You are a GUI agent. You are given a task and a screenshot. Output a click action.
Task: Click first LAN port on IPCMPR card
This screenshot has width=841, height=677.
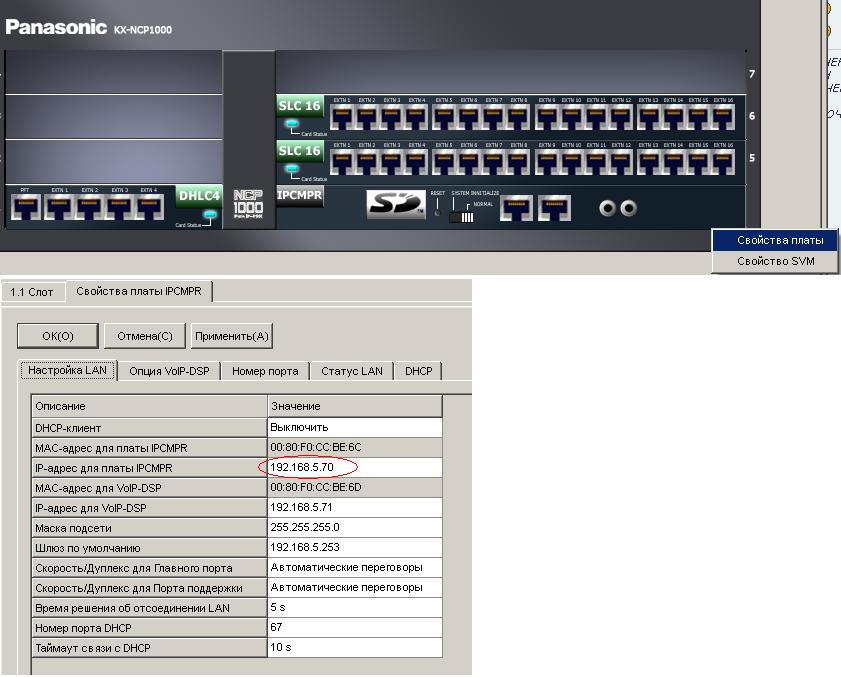[516, 208]
